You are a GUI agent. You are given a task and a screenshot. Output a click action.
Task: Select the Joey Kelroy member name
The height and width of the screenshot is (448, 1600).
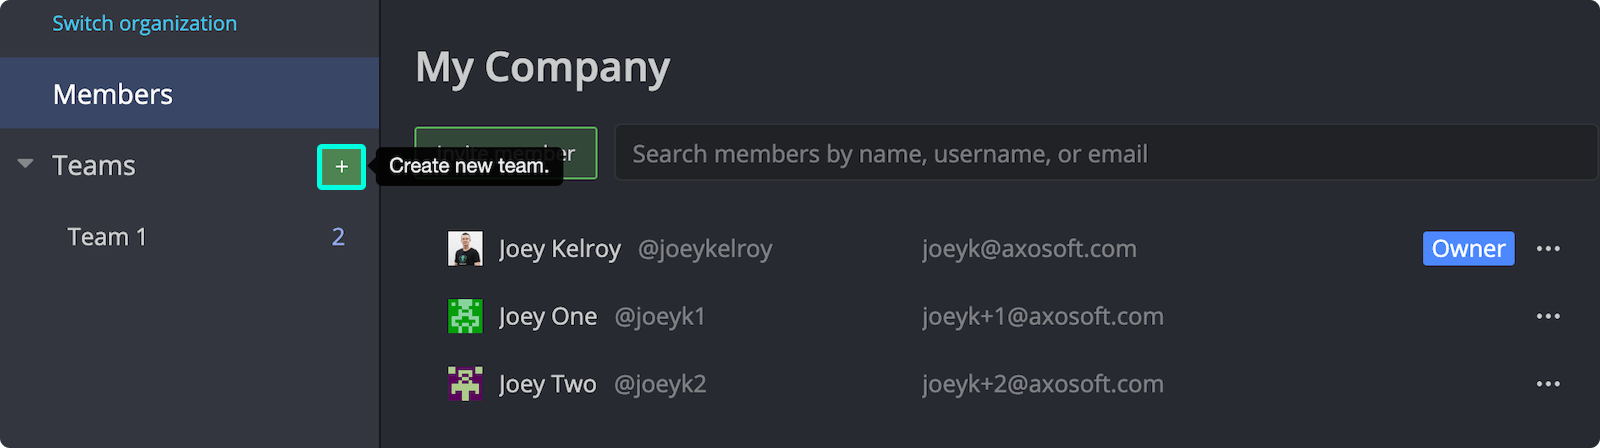pyautogui.click(x=560, y=249)
